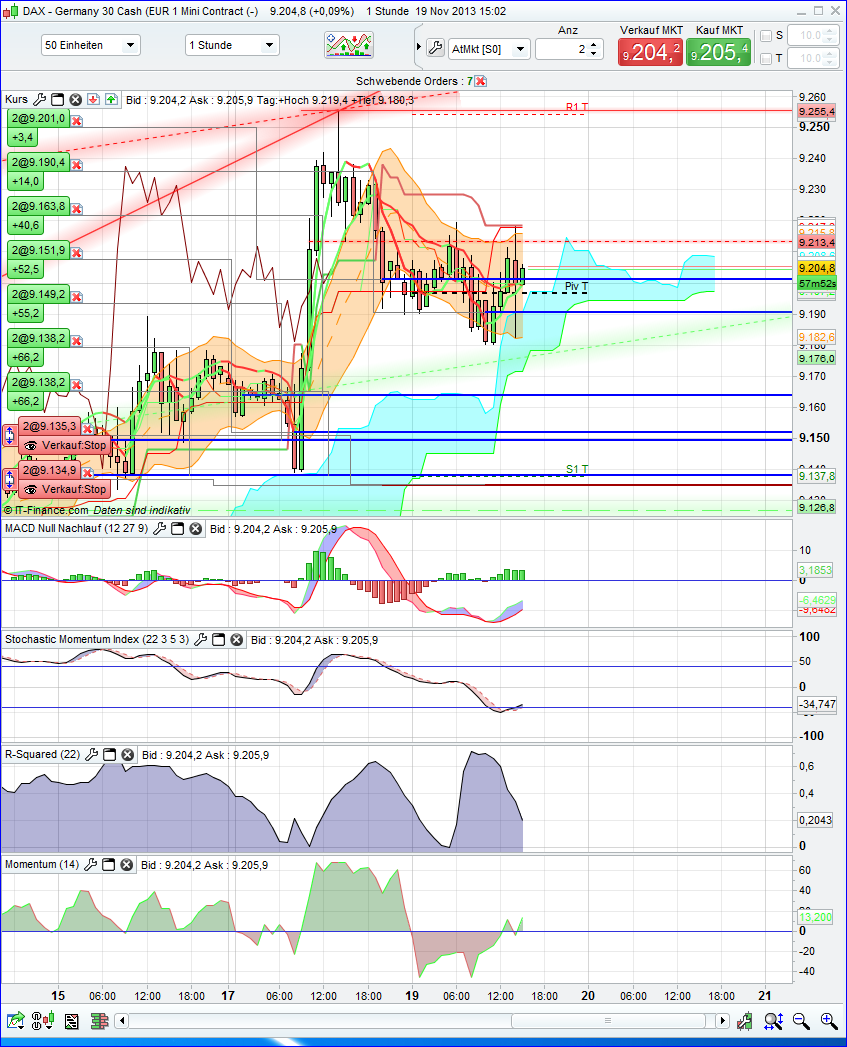Screen dimensions: 847x1047
Task: Open the Kurs panel settings with the wrench icon
Action: (x=39, y=99)
